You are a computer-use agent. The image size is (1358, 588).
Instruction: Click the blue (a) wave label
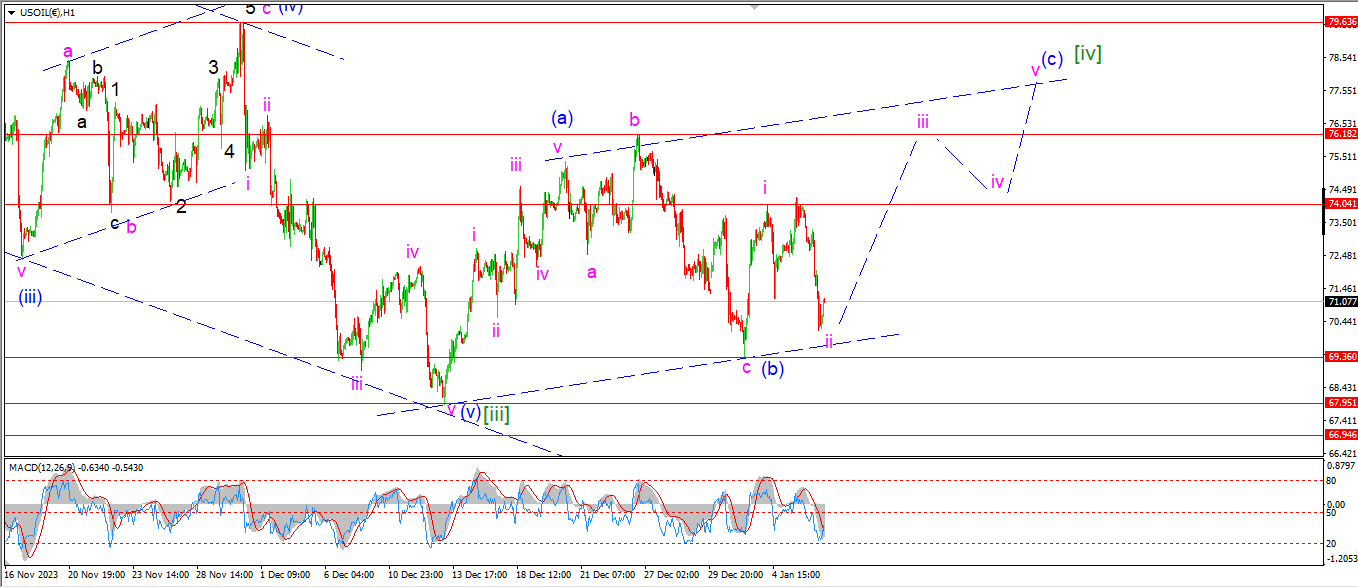[561, 118]
